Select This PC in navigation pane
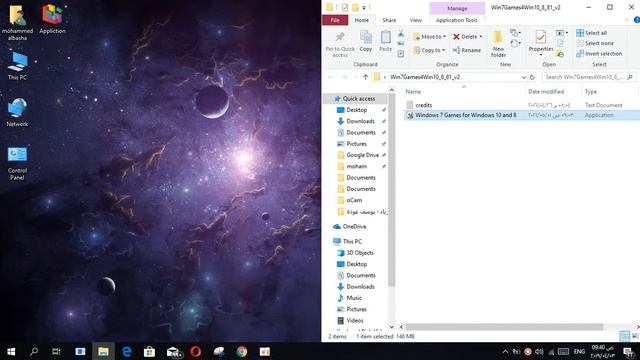640x360 pixels. coord(352,241)
